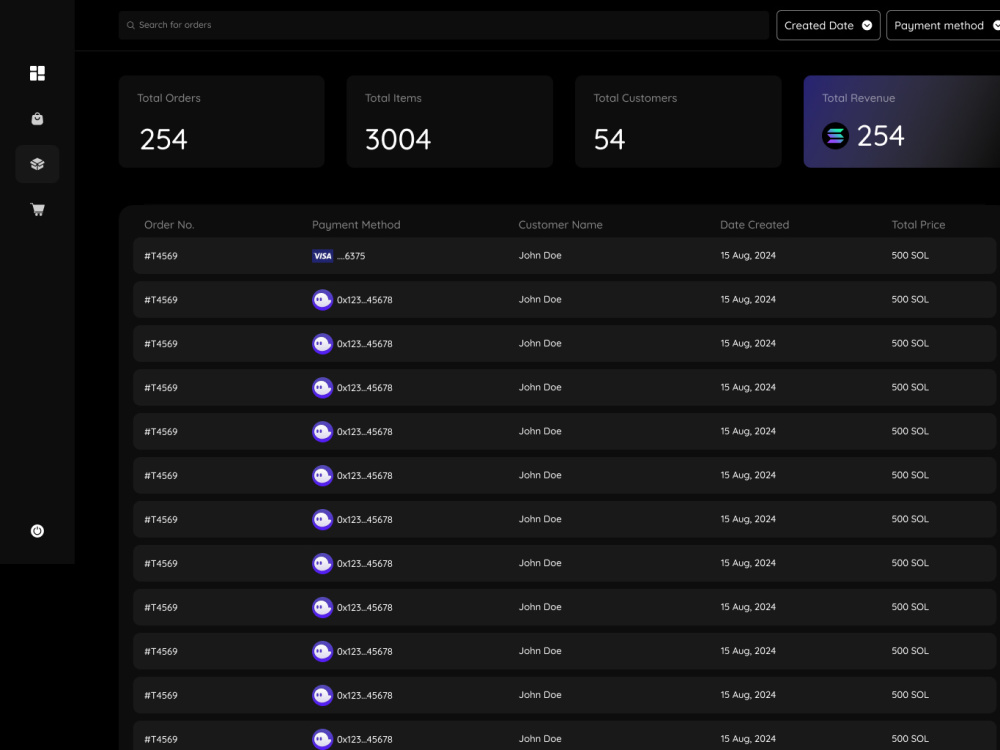
Task: Click the Solana logo in Total Revenue card
Action: [x=835, y=136]
